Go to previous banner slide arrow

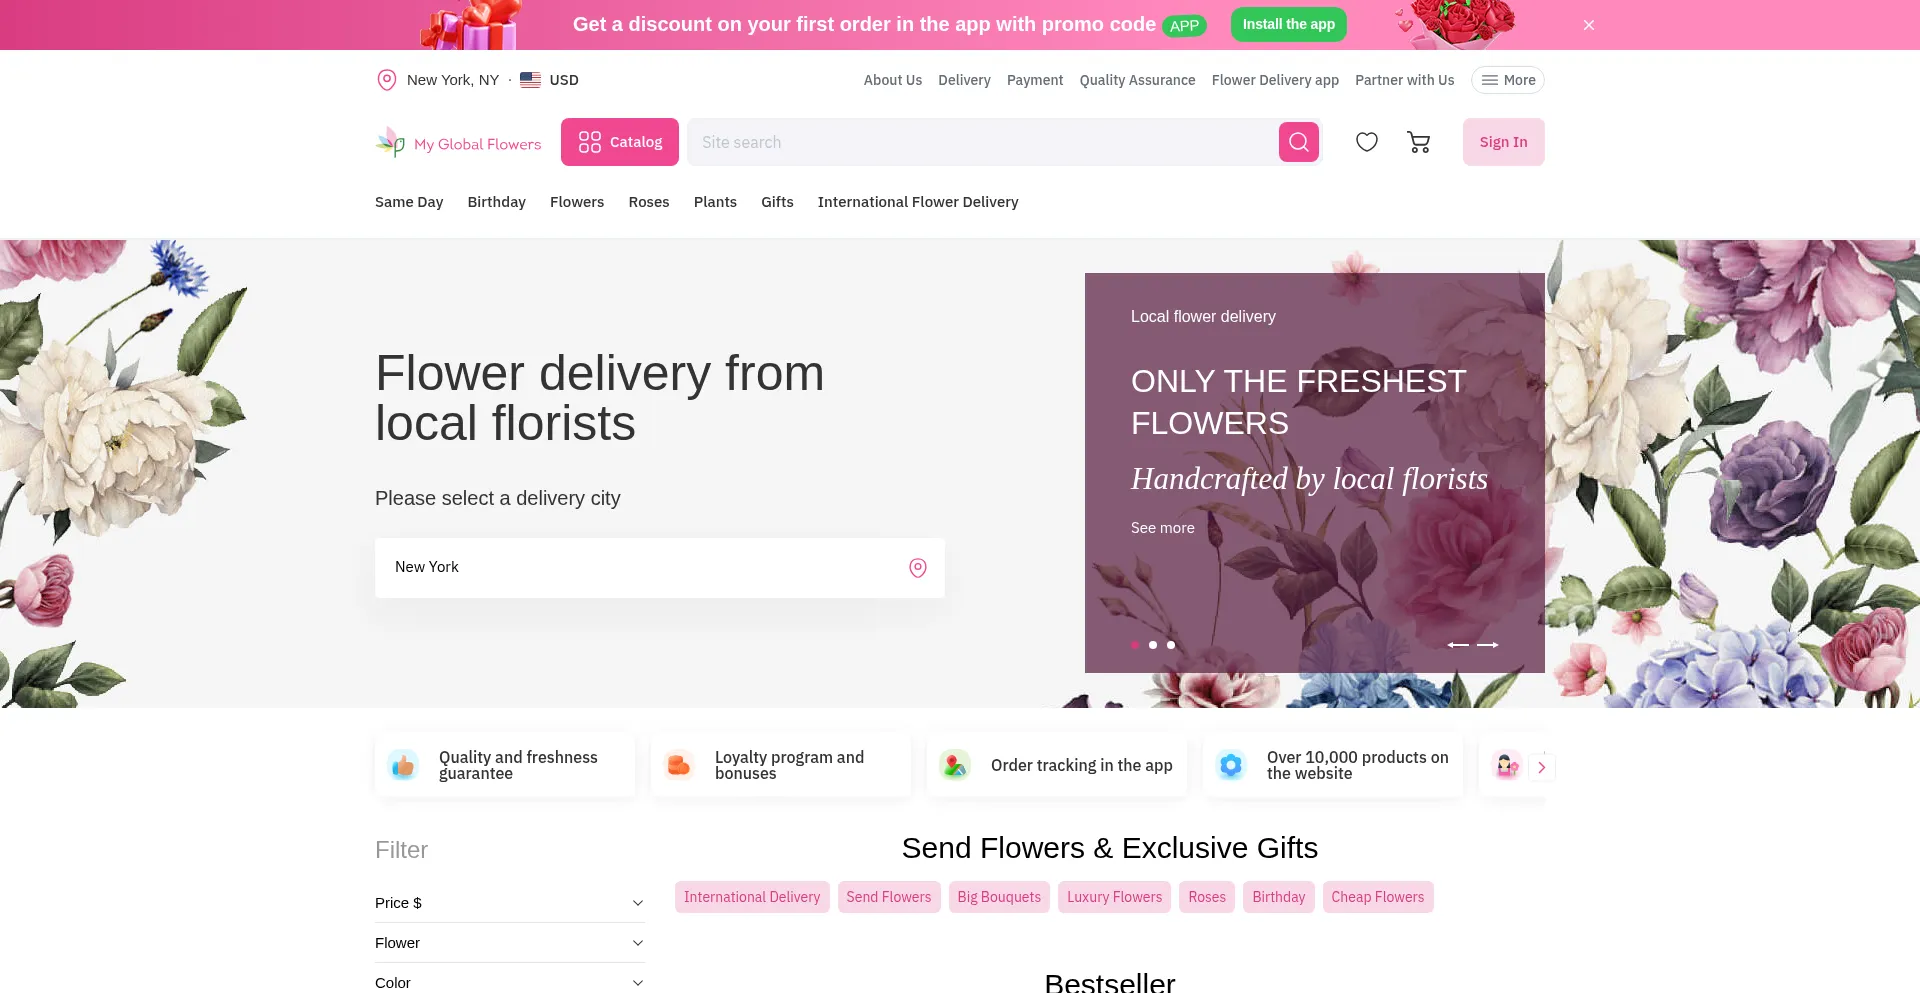1458,645
